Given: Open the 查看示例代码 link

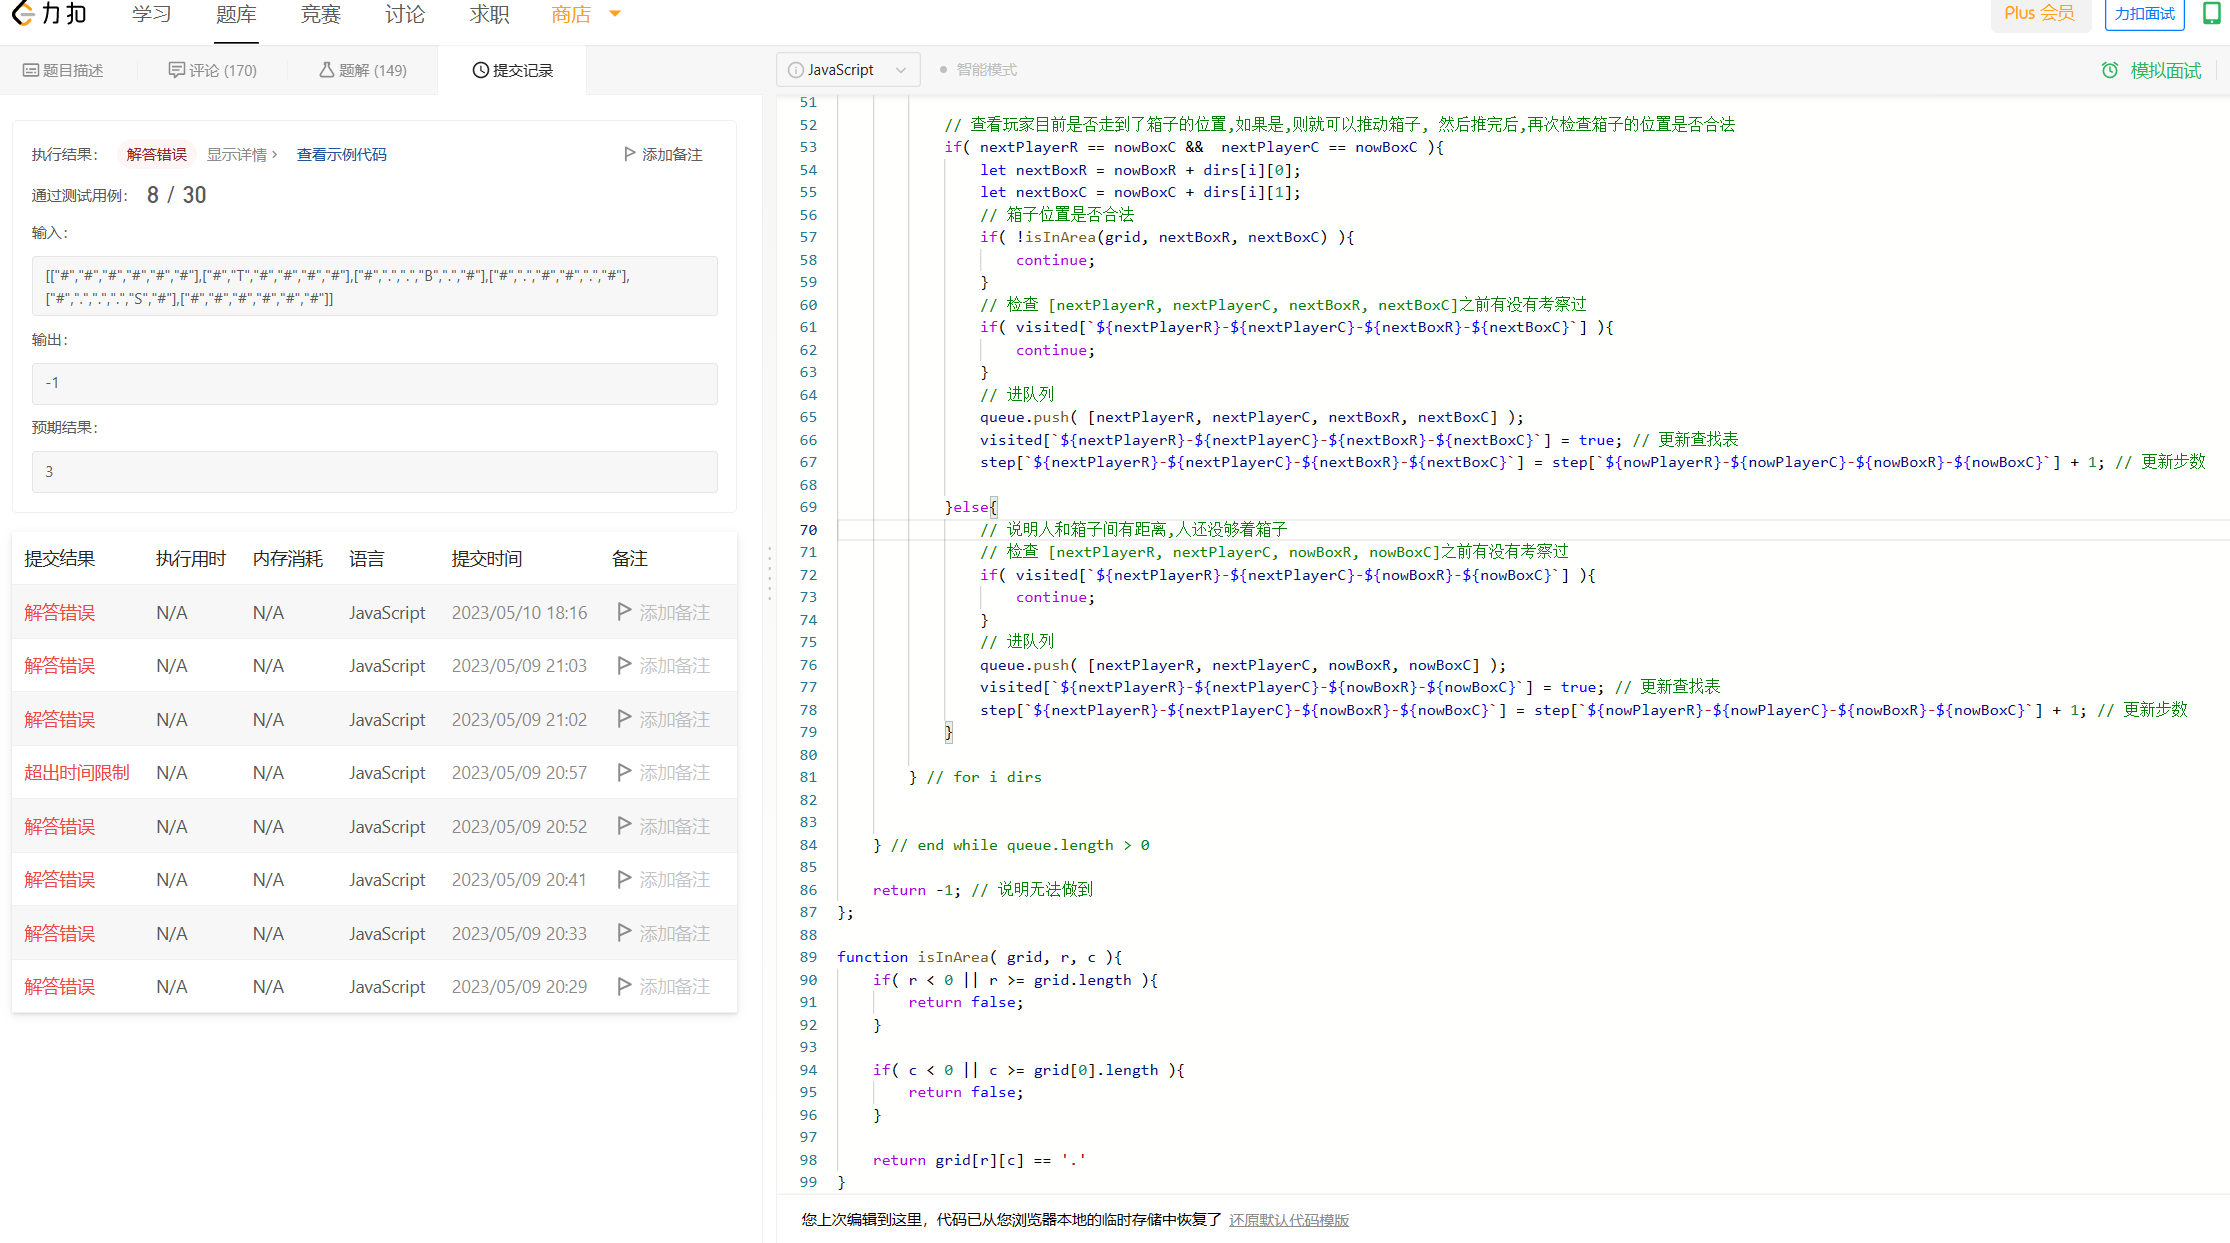Looking at the screenshot, I should pos(342,155).
